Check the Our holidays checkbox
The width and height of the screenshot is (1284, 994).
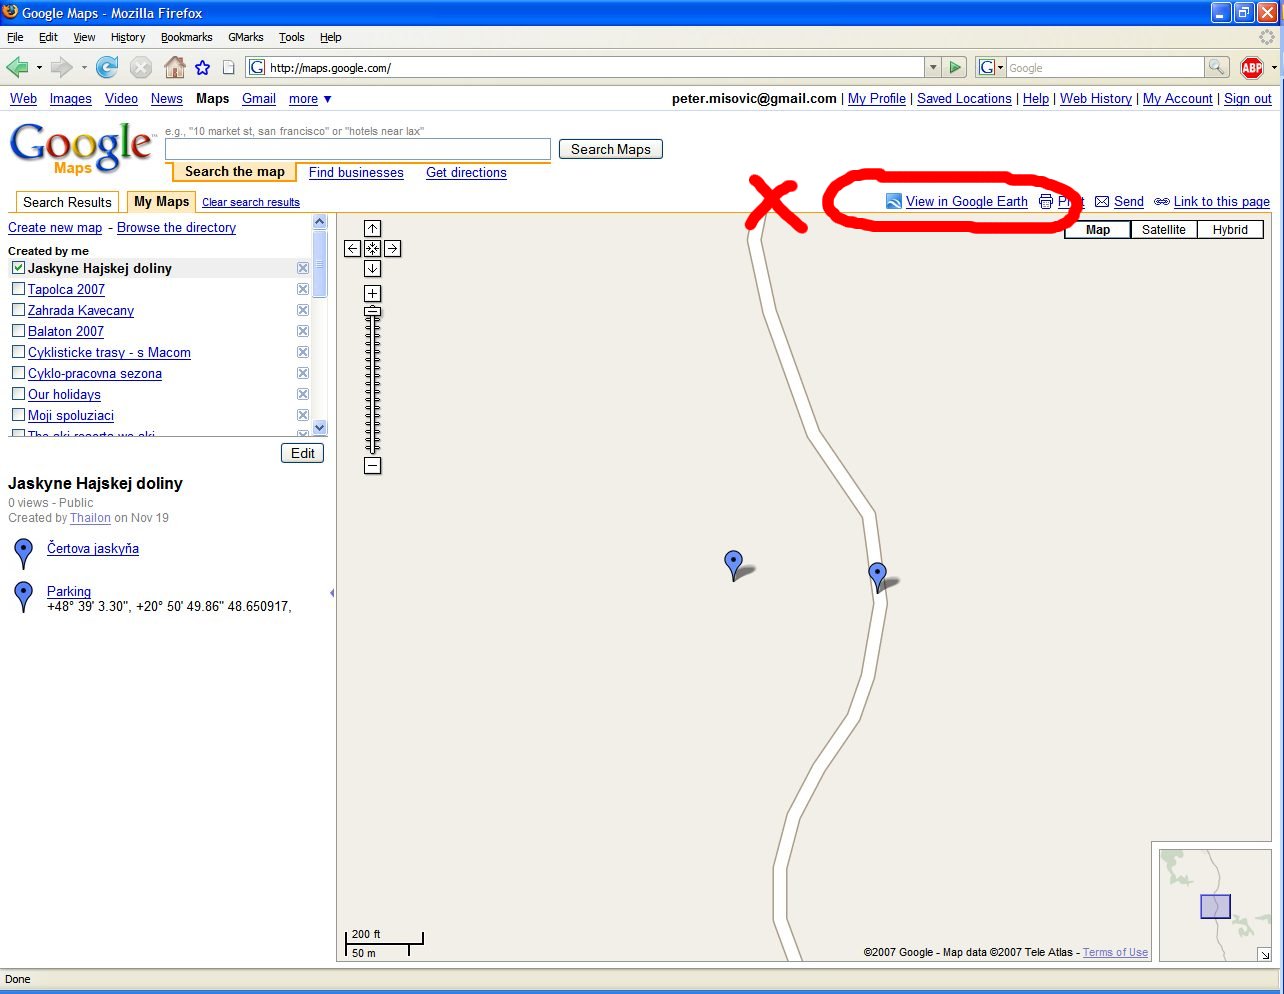(x=18, y=394)
